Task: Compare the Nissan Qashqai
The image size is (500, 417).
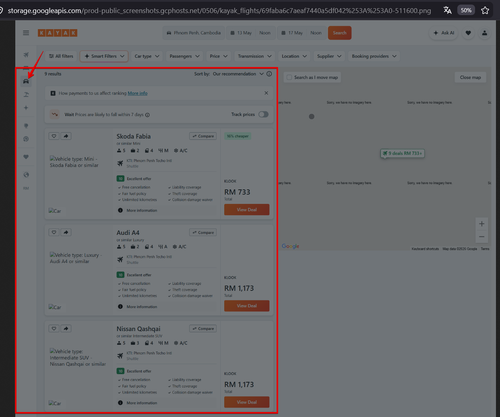Action: (x=203, y=329)
